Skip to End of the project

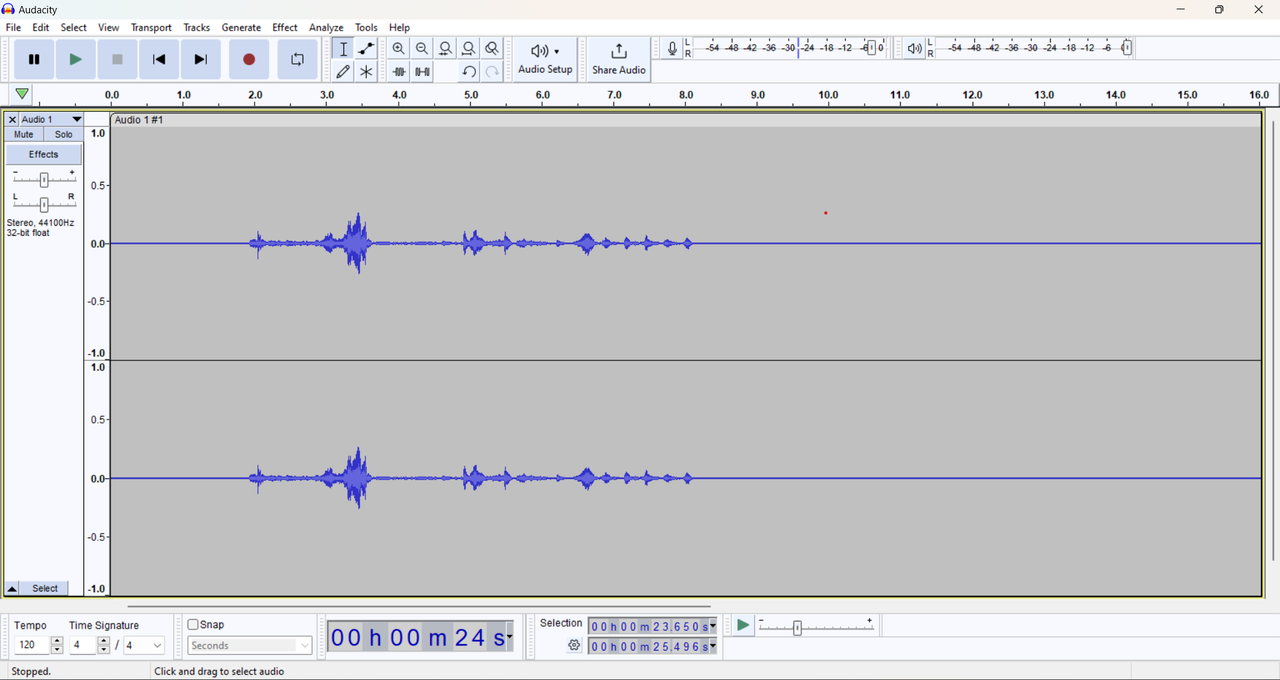coord(201,60)
